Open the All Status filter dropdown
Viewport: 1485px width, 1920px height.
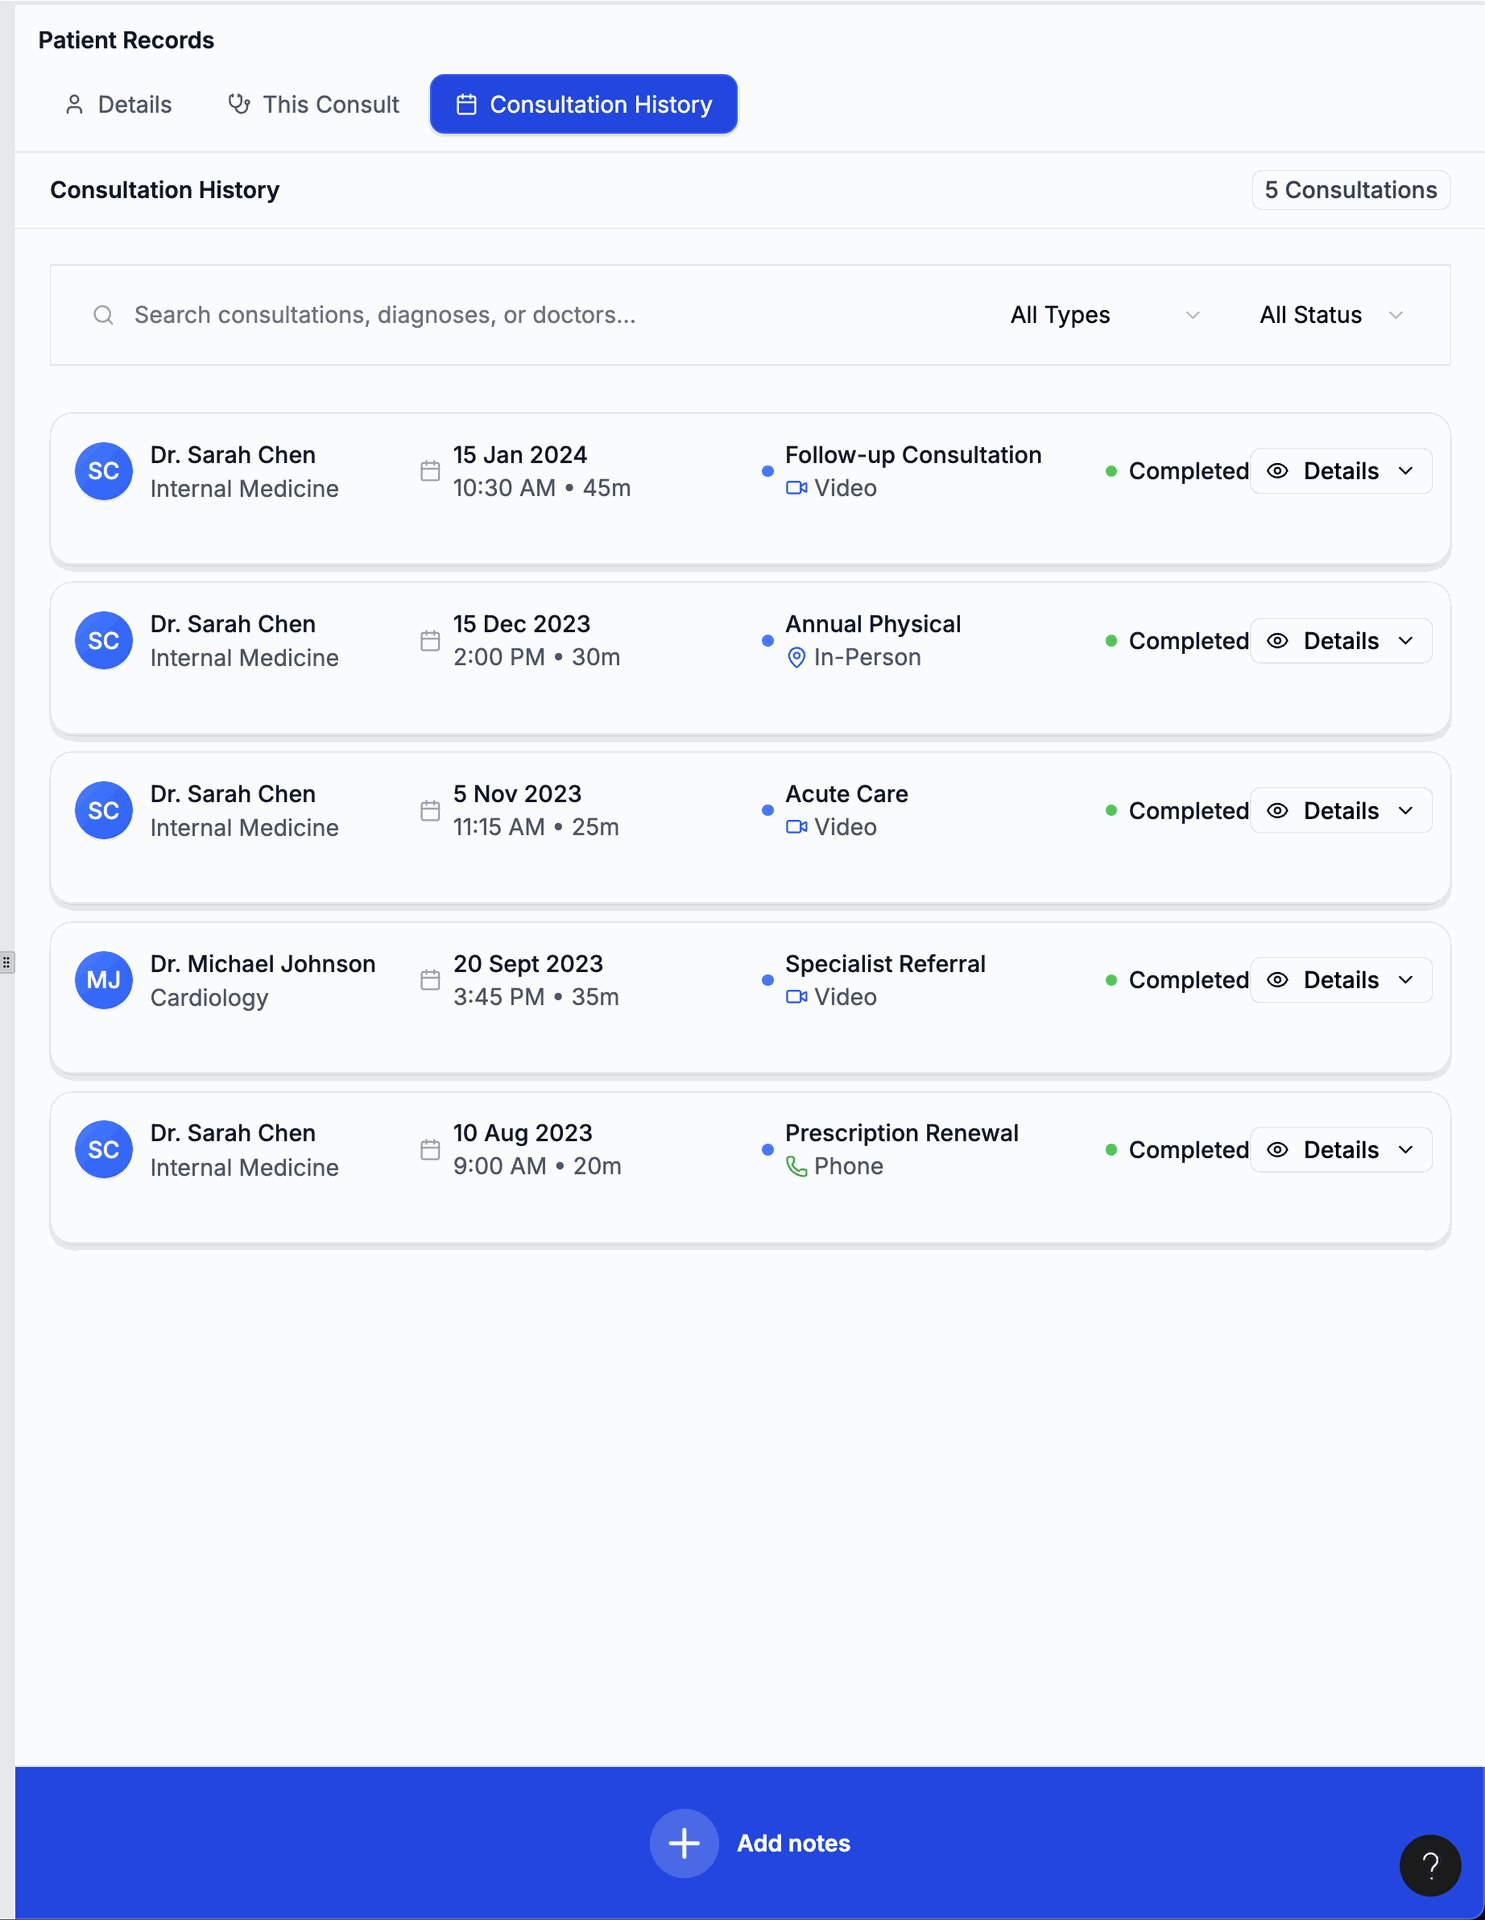(1331, 315)
